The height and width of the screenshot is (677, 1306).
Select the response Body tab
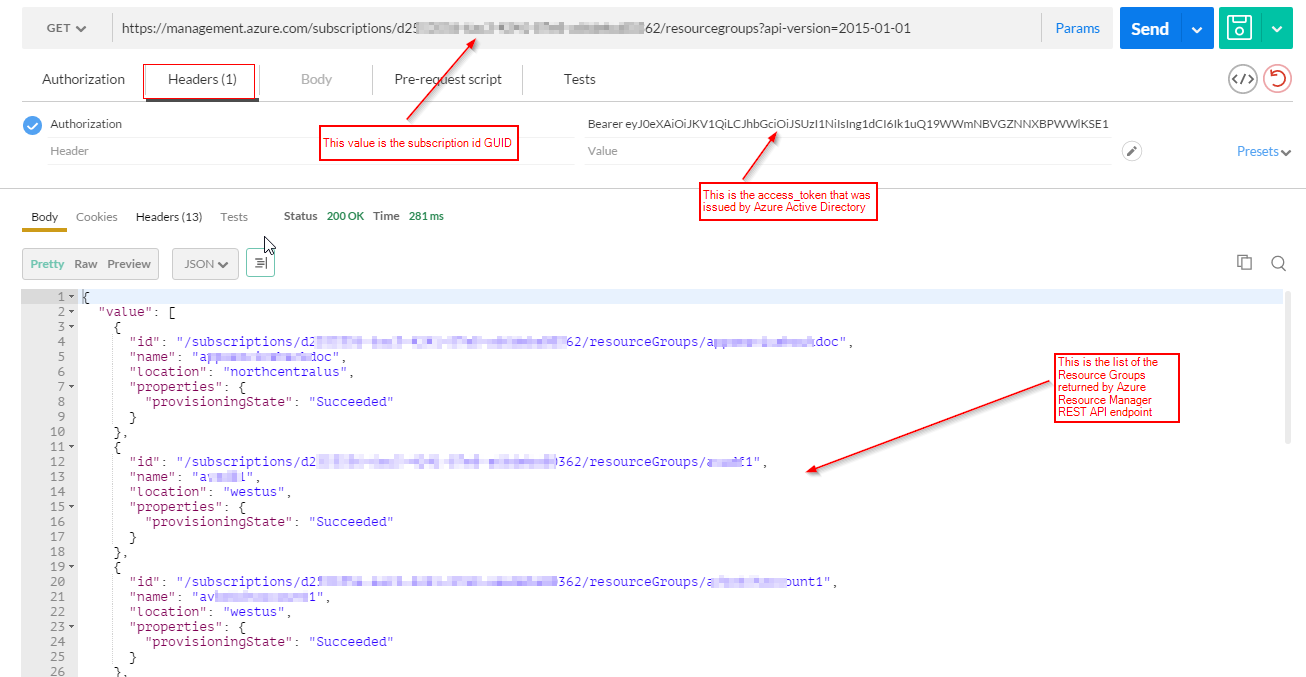click(45, 217)
